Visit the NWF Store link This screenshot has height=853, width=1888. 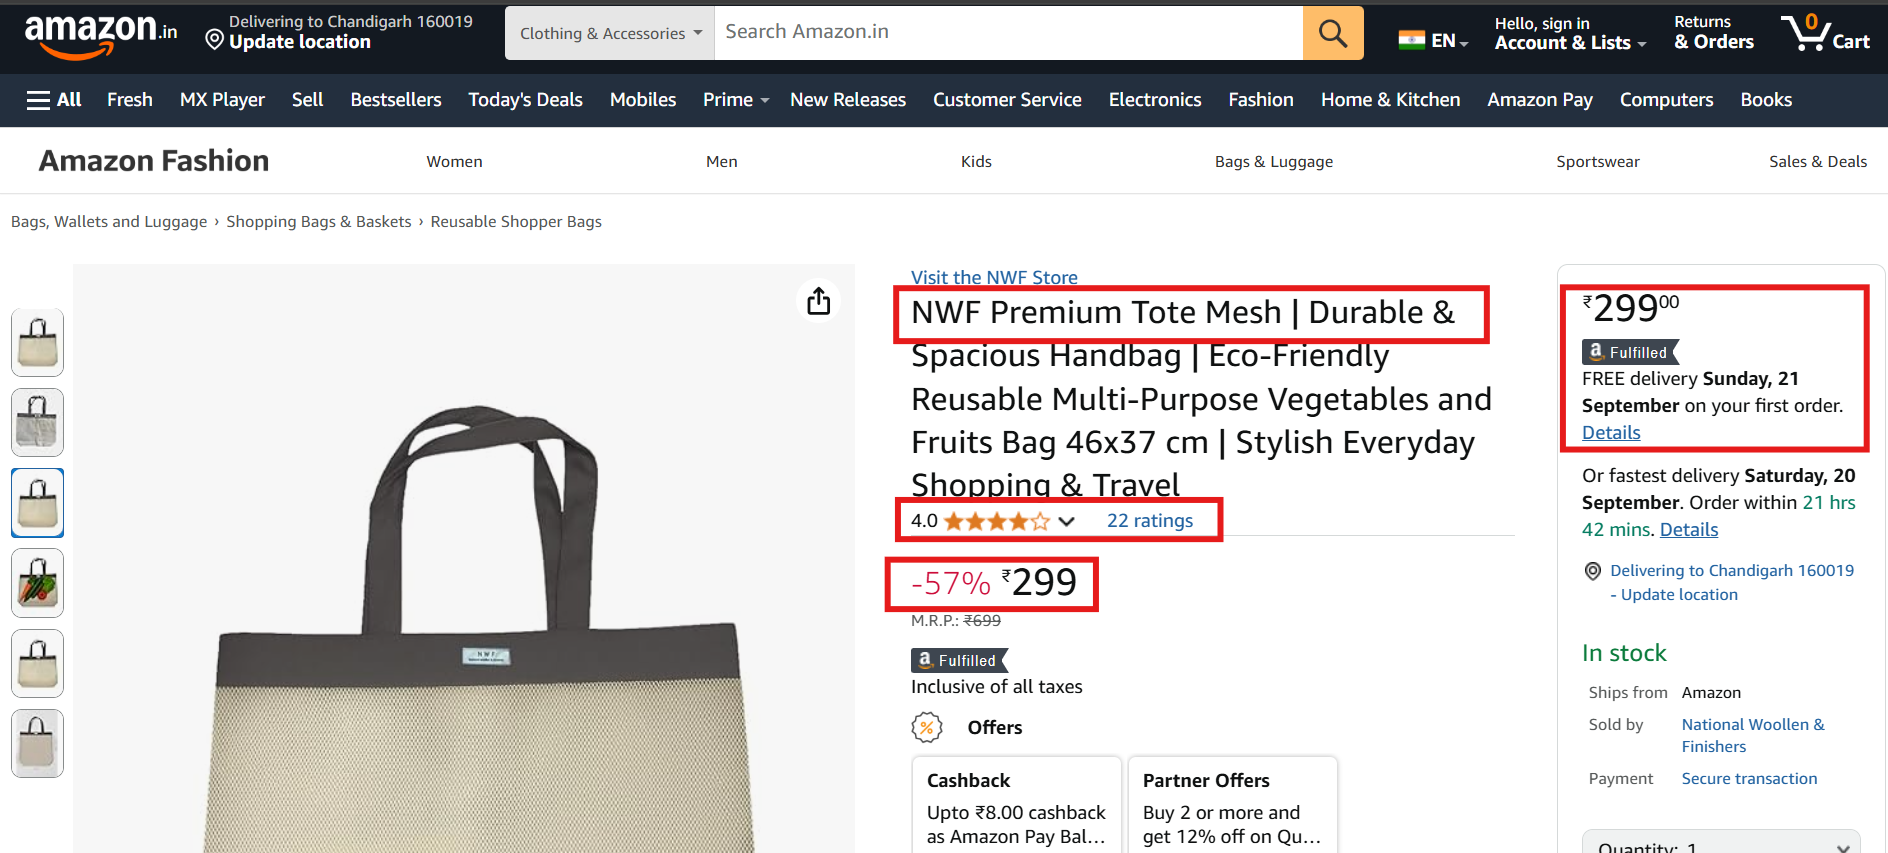994,277
